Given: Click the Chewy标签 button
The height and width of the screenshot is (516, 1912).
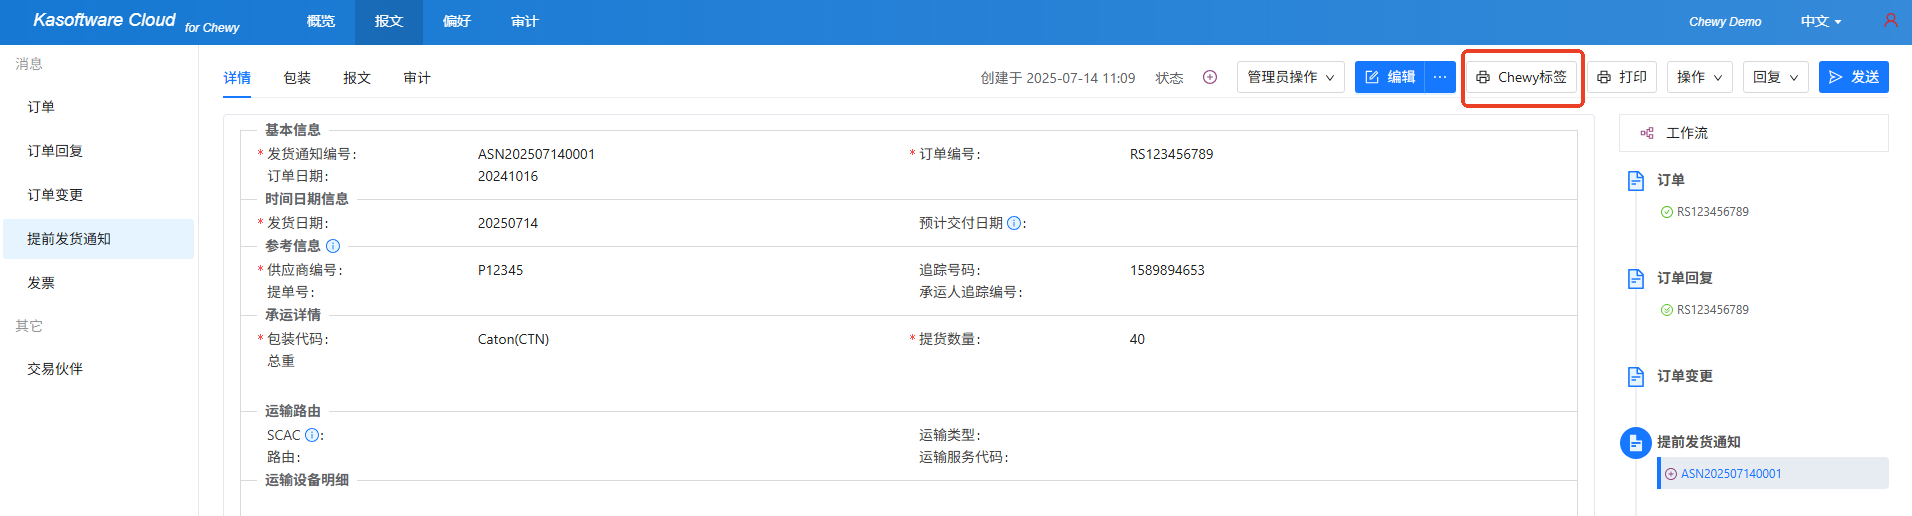Looking at the screenshot, I should click(1521, 77).
